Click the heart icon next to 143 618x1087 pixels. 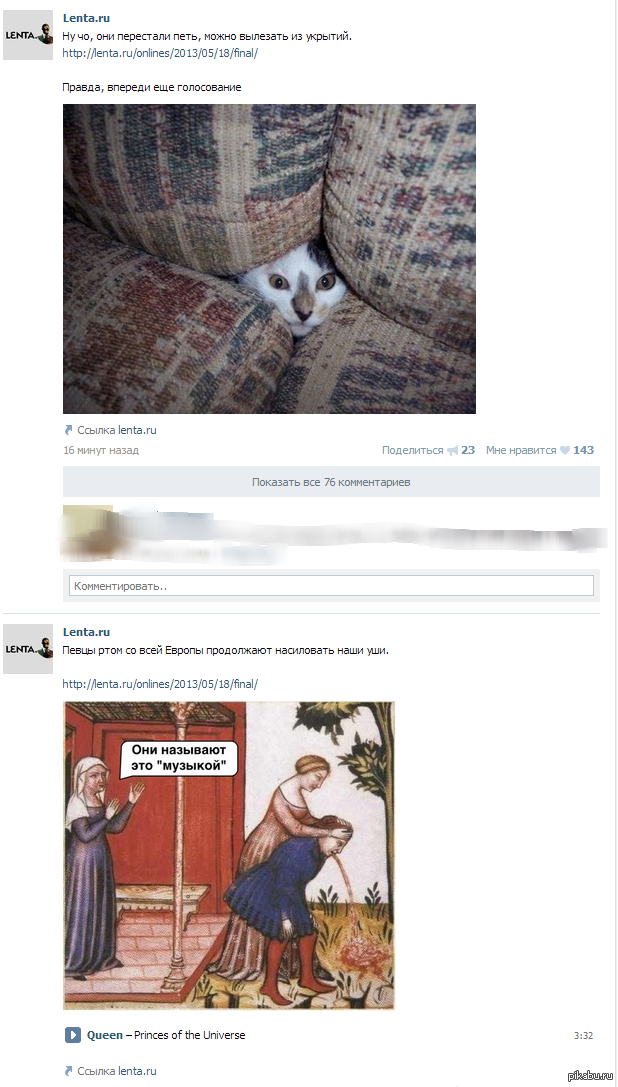(565, 450)
